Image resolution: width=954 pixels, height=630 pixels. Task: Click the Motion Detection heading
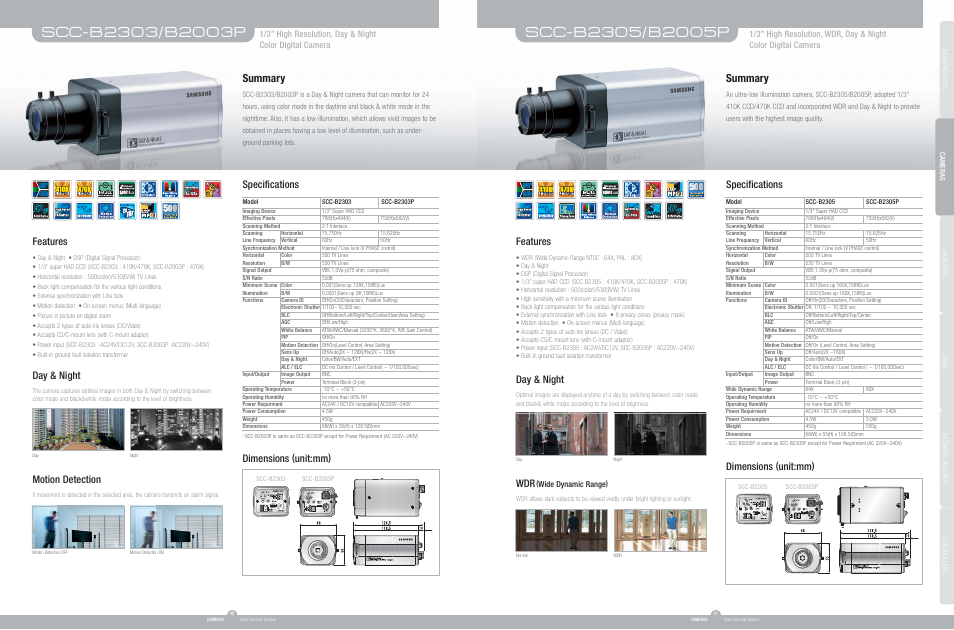click(x=67, y=480)
